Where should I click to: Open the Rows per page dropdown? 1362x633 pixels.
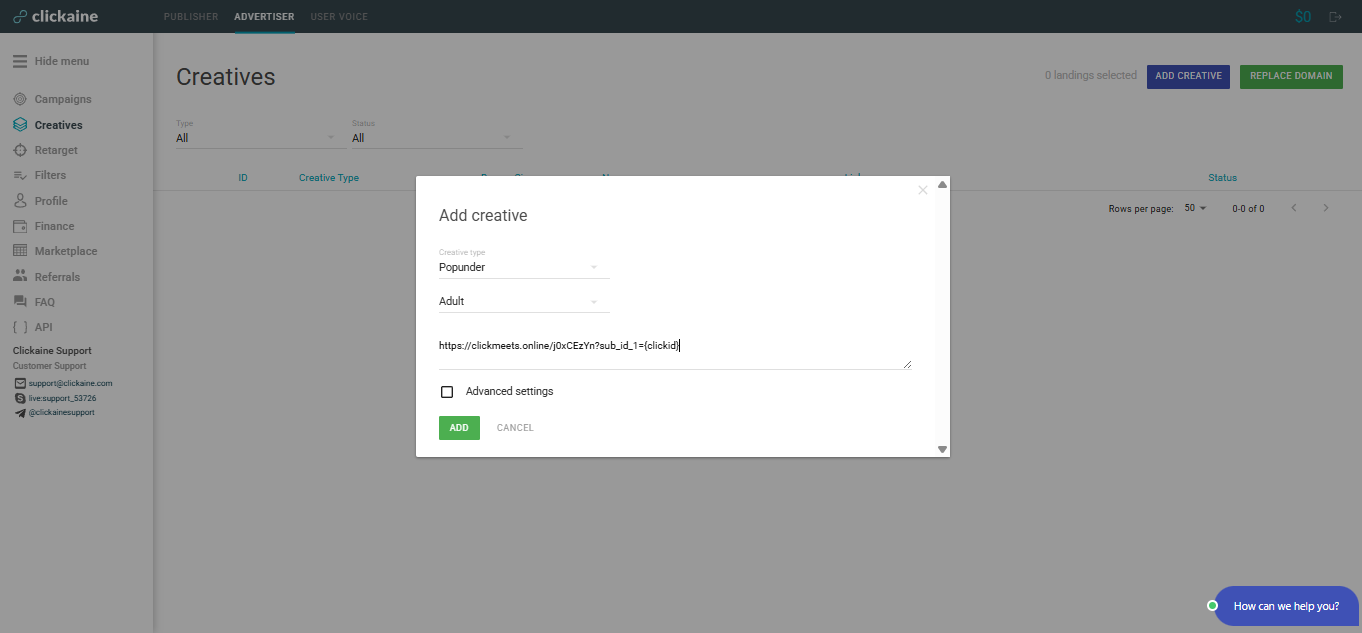coord(1195,208)
